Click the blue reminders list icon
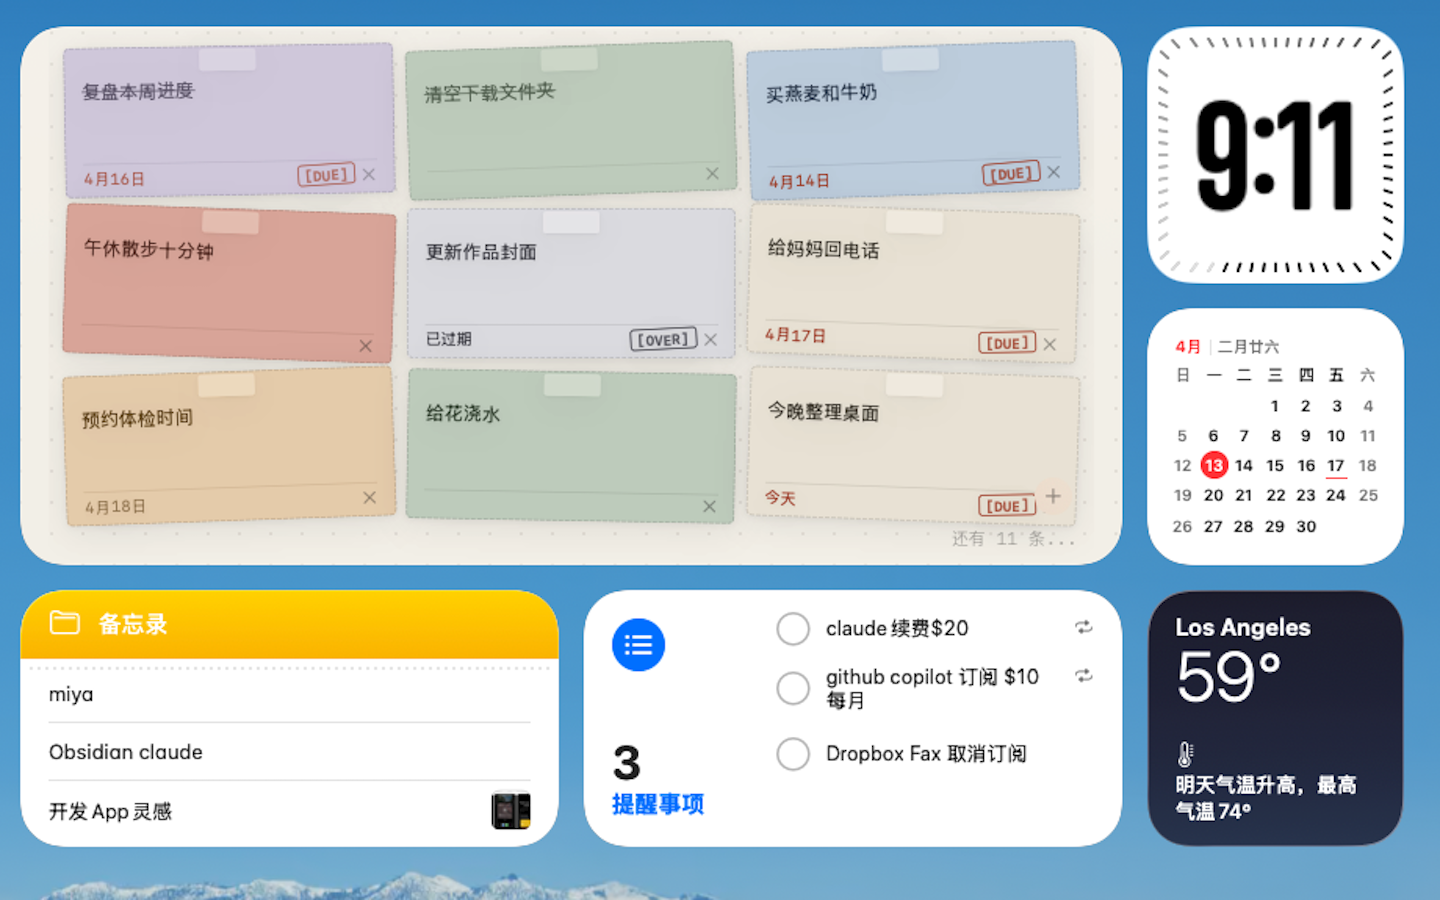 click(x=637, y=644)
